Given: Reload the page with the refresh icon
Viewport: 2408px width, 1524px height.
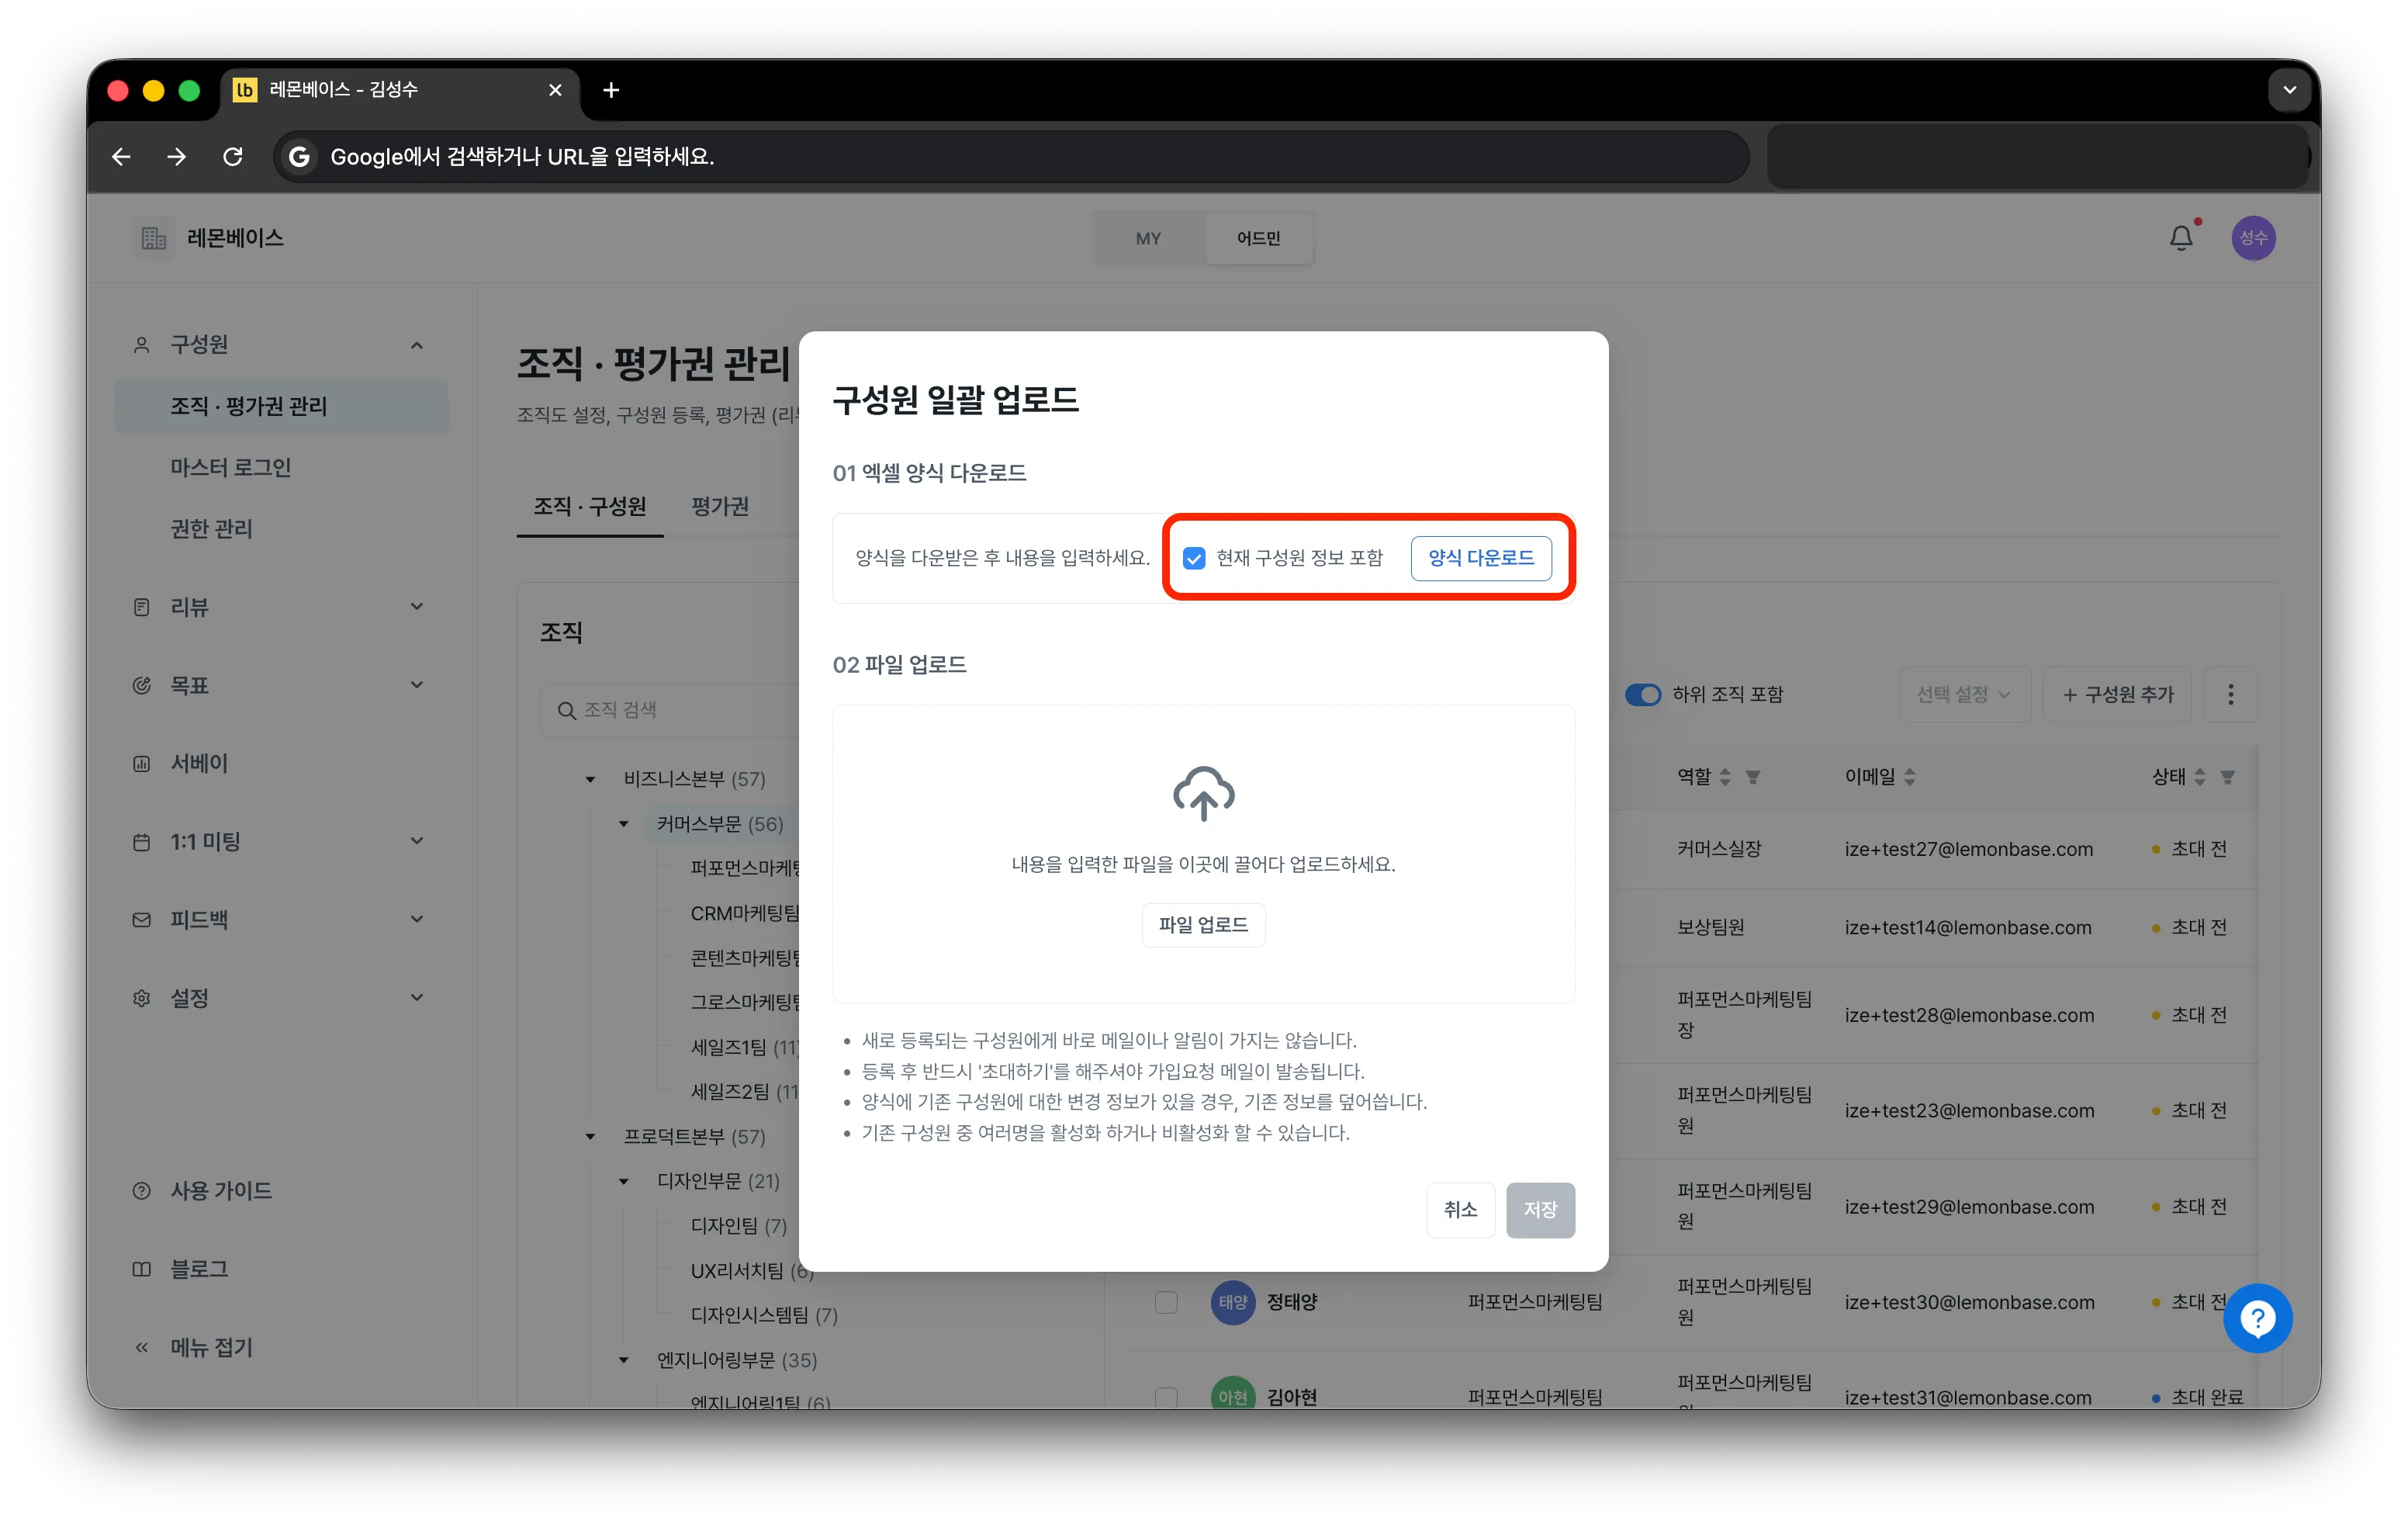Looking at the screenshot, I should pos(233,157).
